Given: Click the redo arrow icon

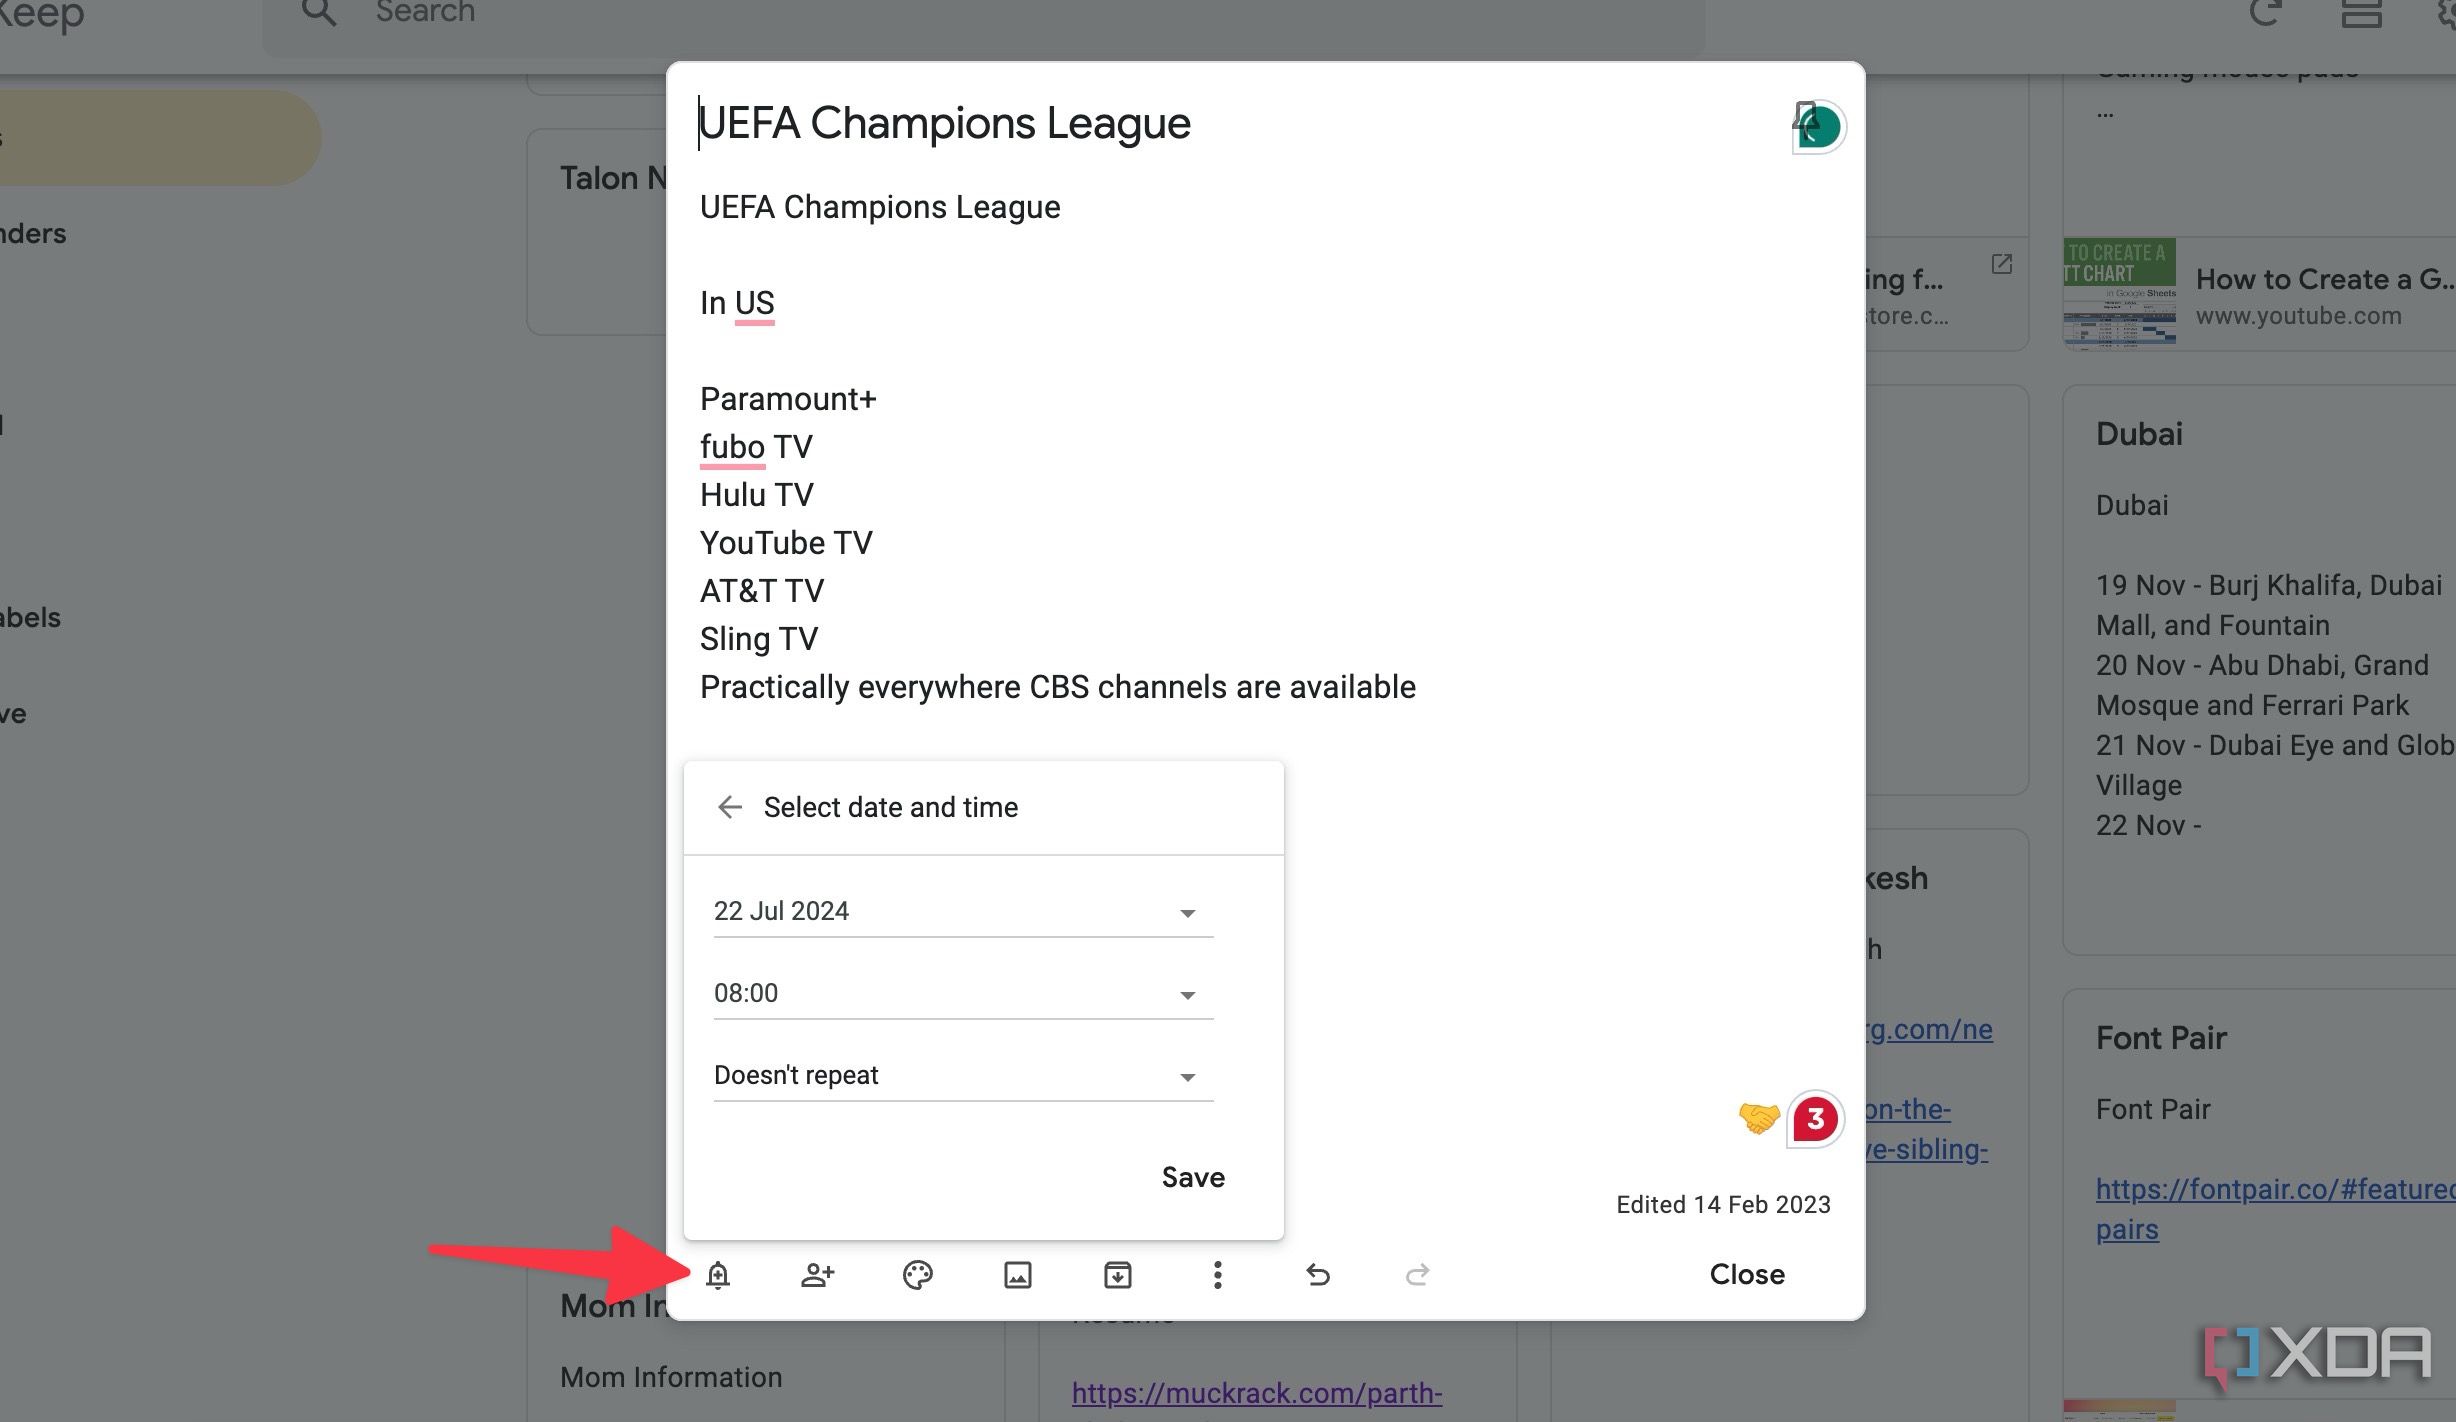Looking at the screenshot, I should click(x=1418, y=1273).
